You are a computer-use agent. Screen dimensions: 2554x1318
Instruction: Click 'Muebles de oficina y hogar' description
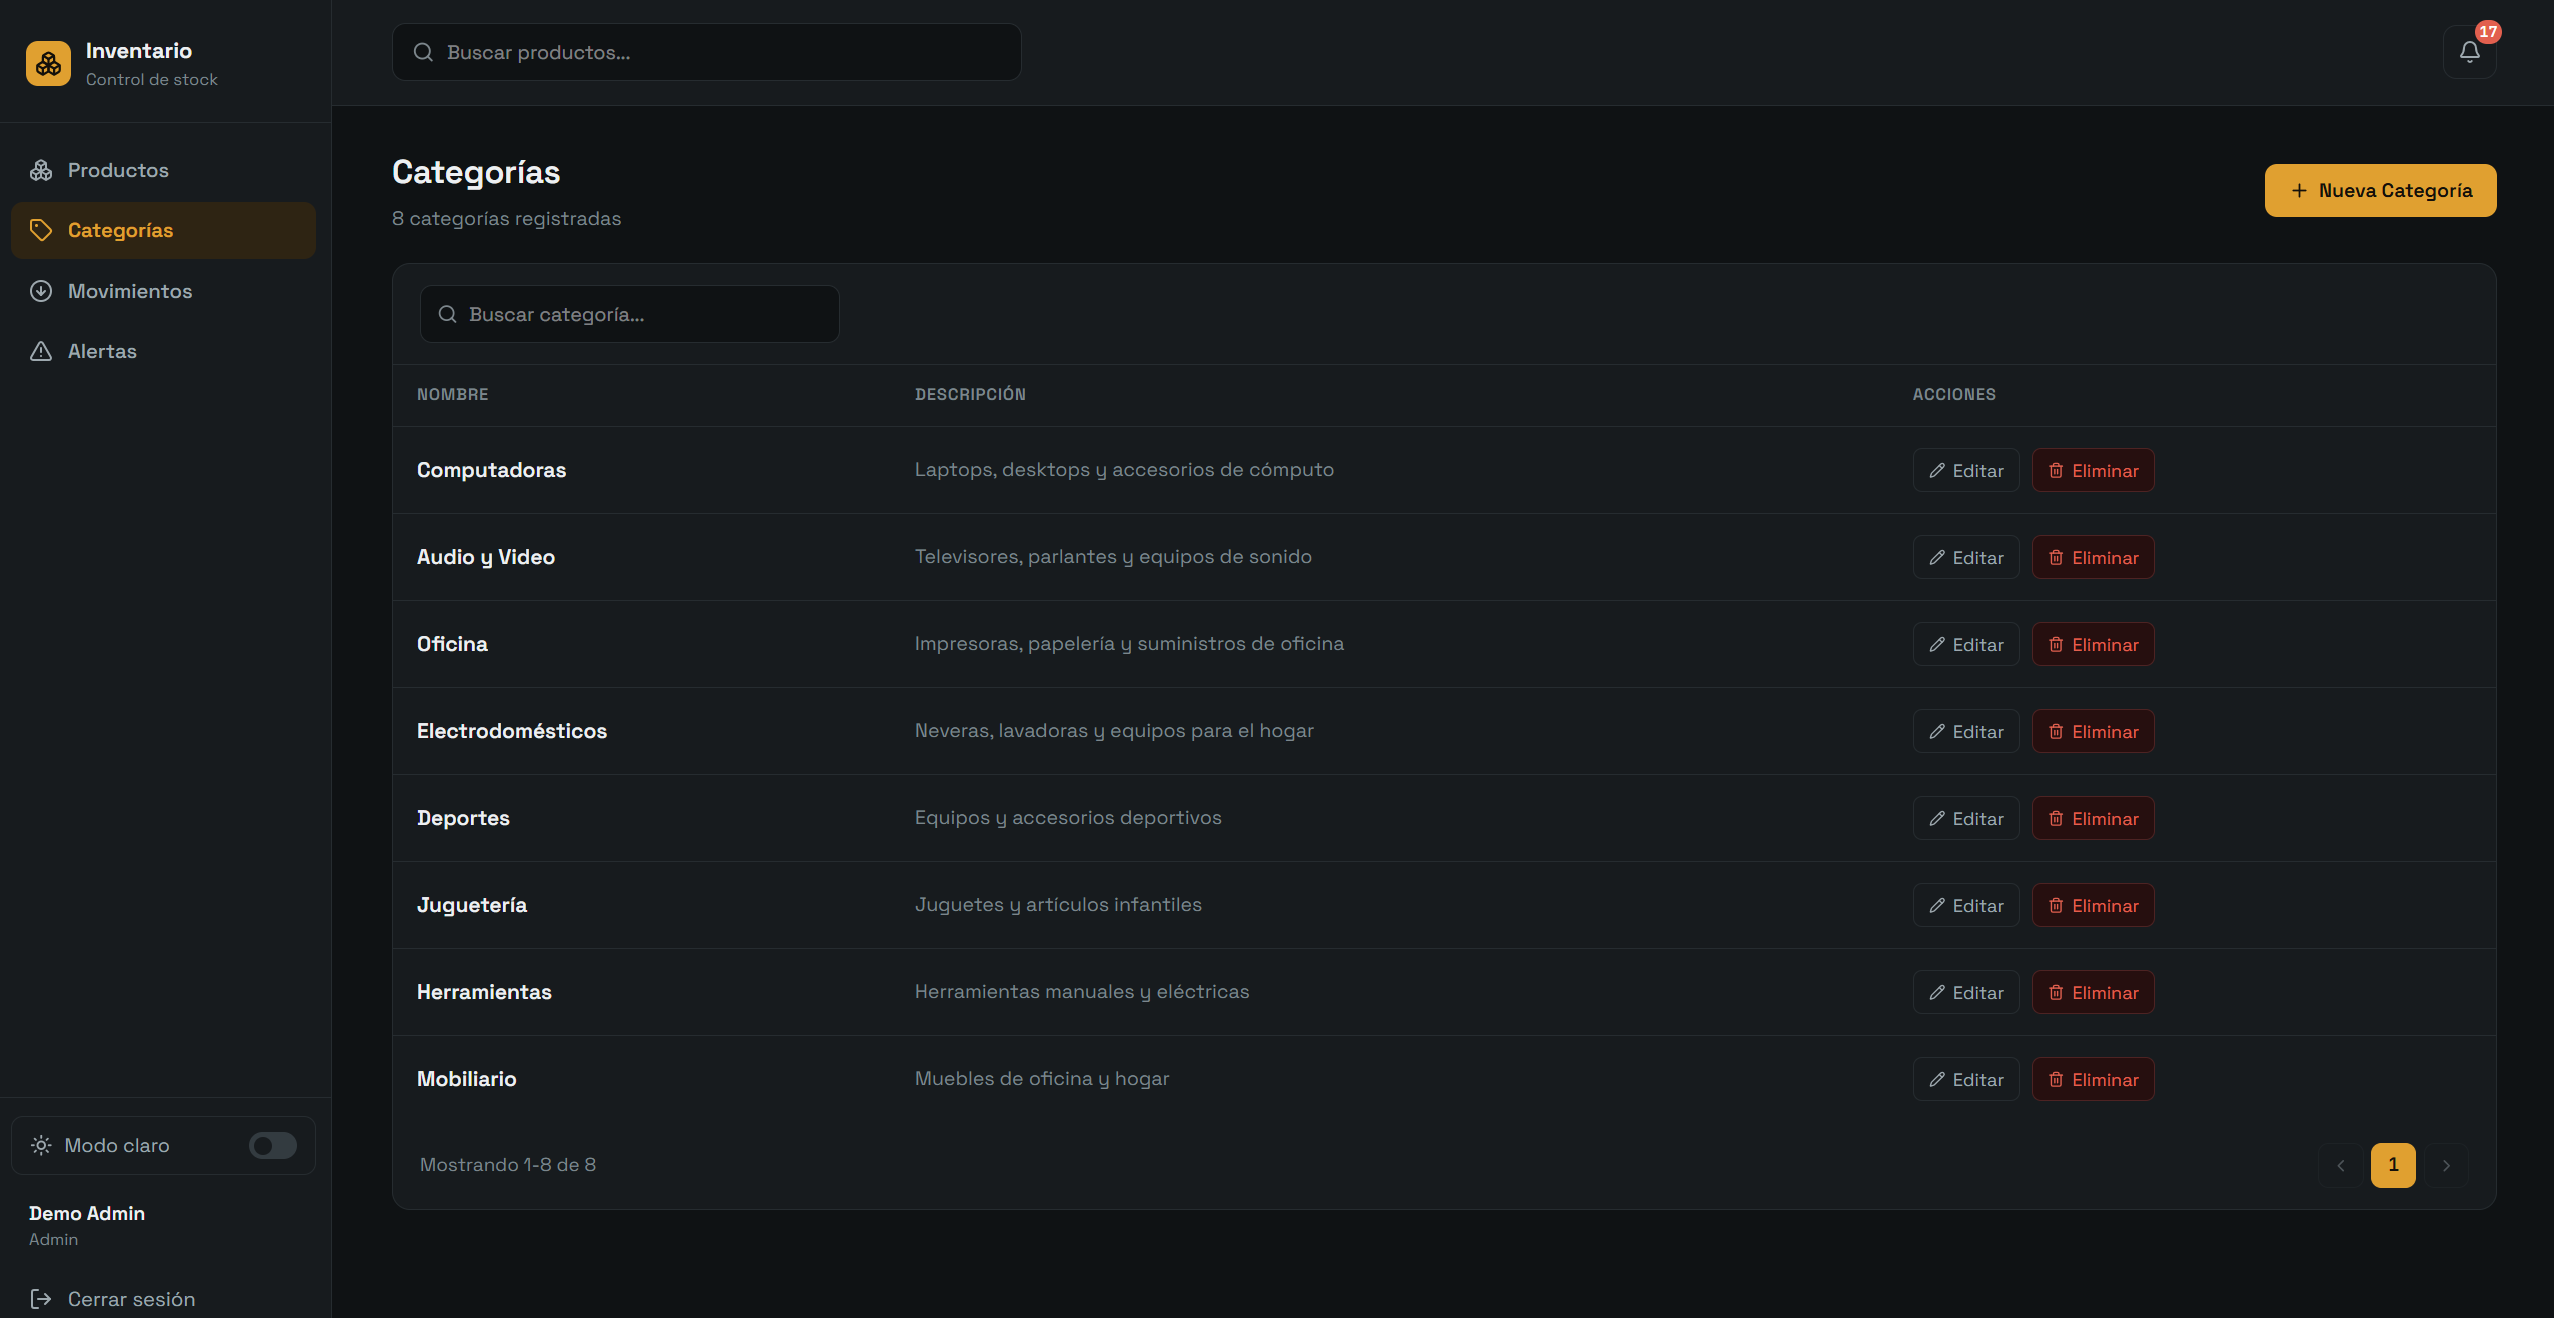pyautogui.click(x=1042, y=1078)
